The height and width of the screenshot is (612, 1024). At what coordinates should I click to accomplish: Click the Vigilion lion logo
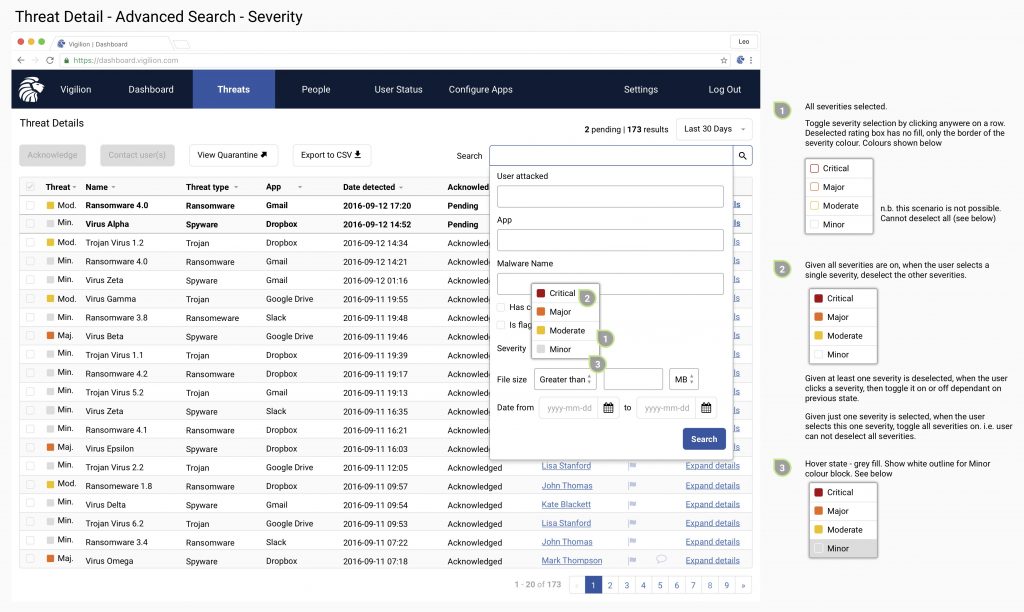31,90
